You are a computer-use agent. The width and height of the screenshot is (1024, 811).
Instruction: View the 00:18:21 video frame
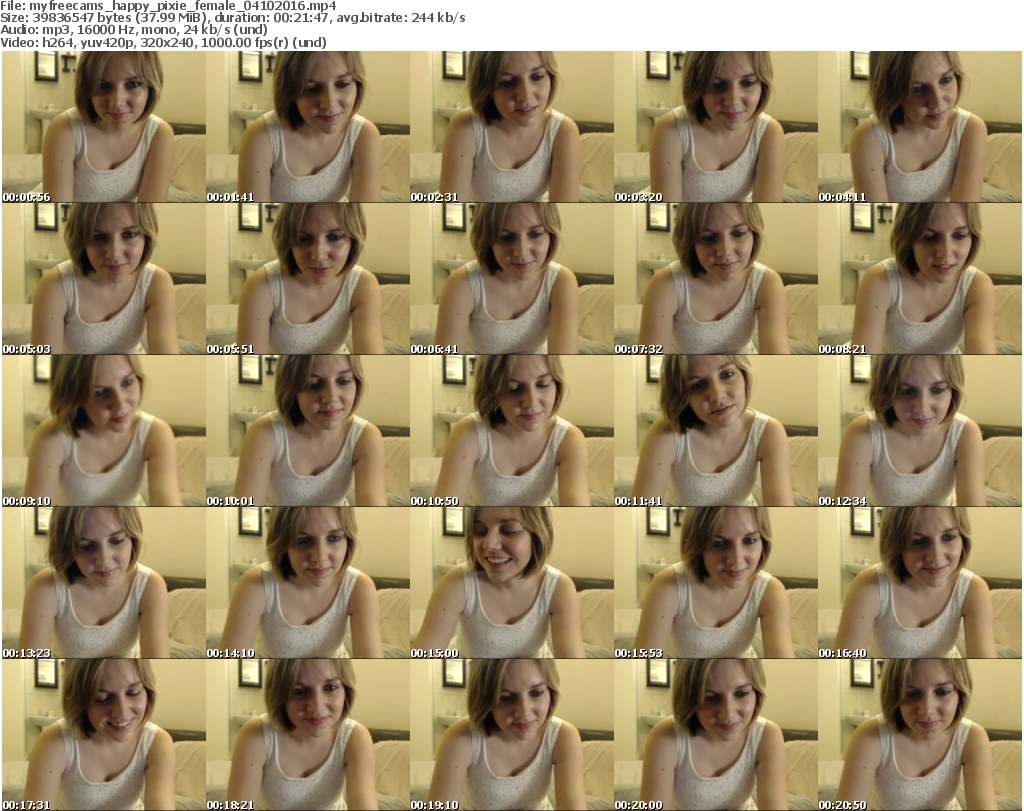point(308,735)
